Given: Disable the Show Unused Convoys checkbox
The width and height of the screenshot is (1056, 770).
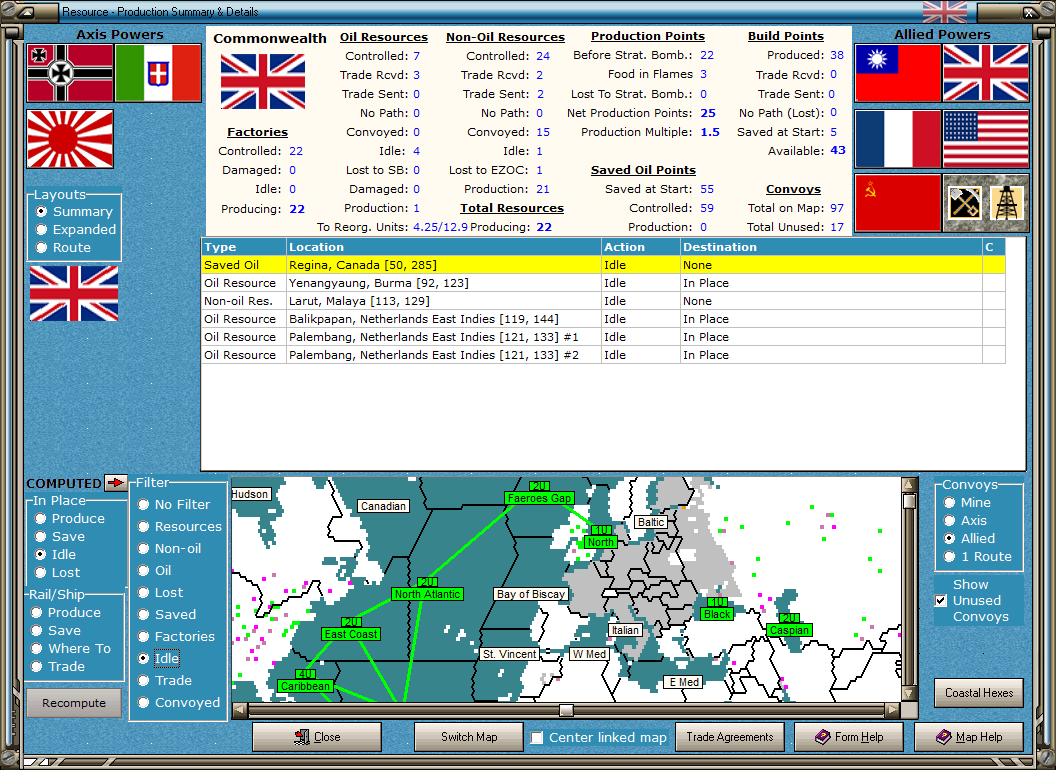Looking at the screenshot, I should point(941,600).
